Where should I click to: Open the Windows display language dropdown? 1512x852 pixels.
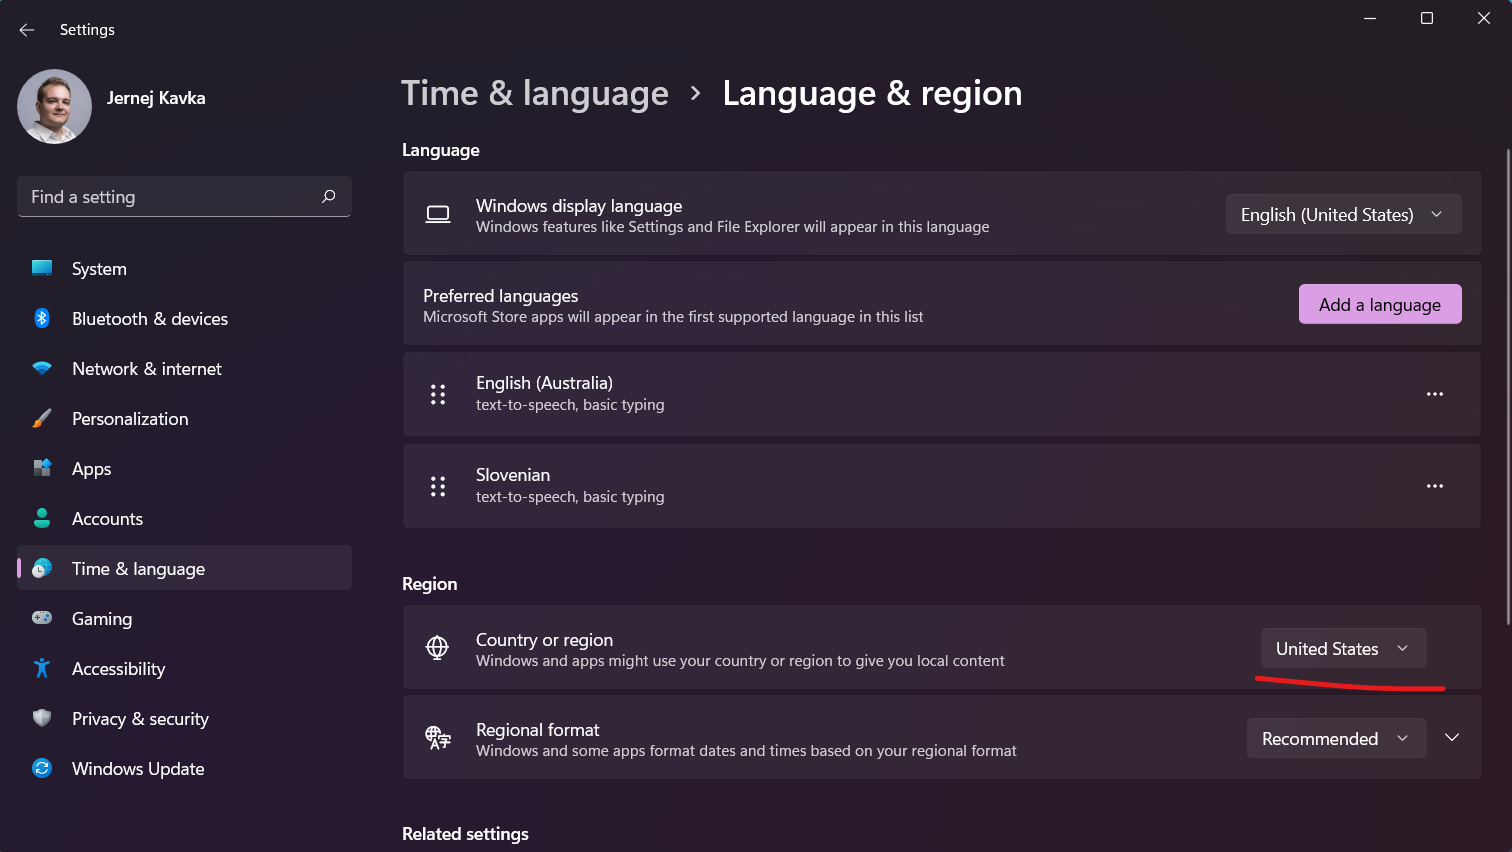pos(1343,214)
